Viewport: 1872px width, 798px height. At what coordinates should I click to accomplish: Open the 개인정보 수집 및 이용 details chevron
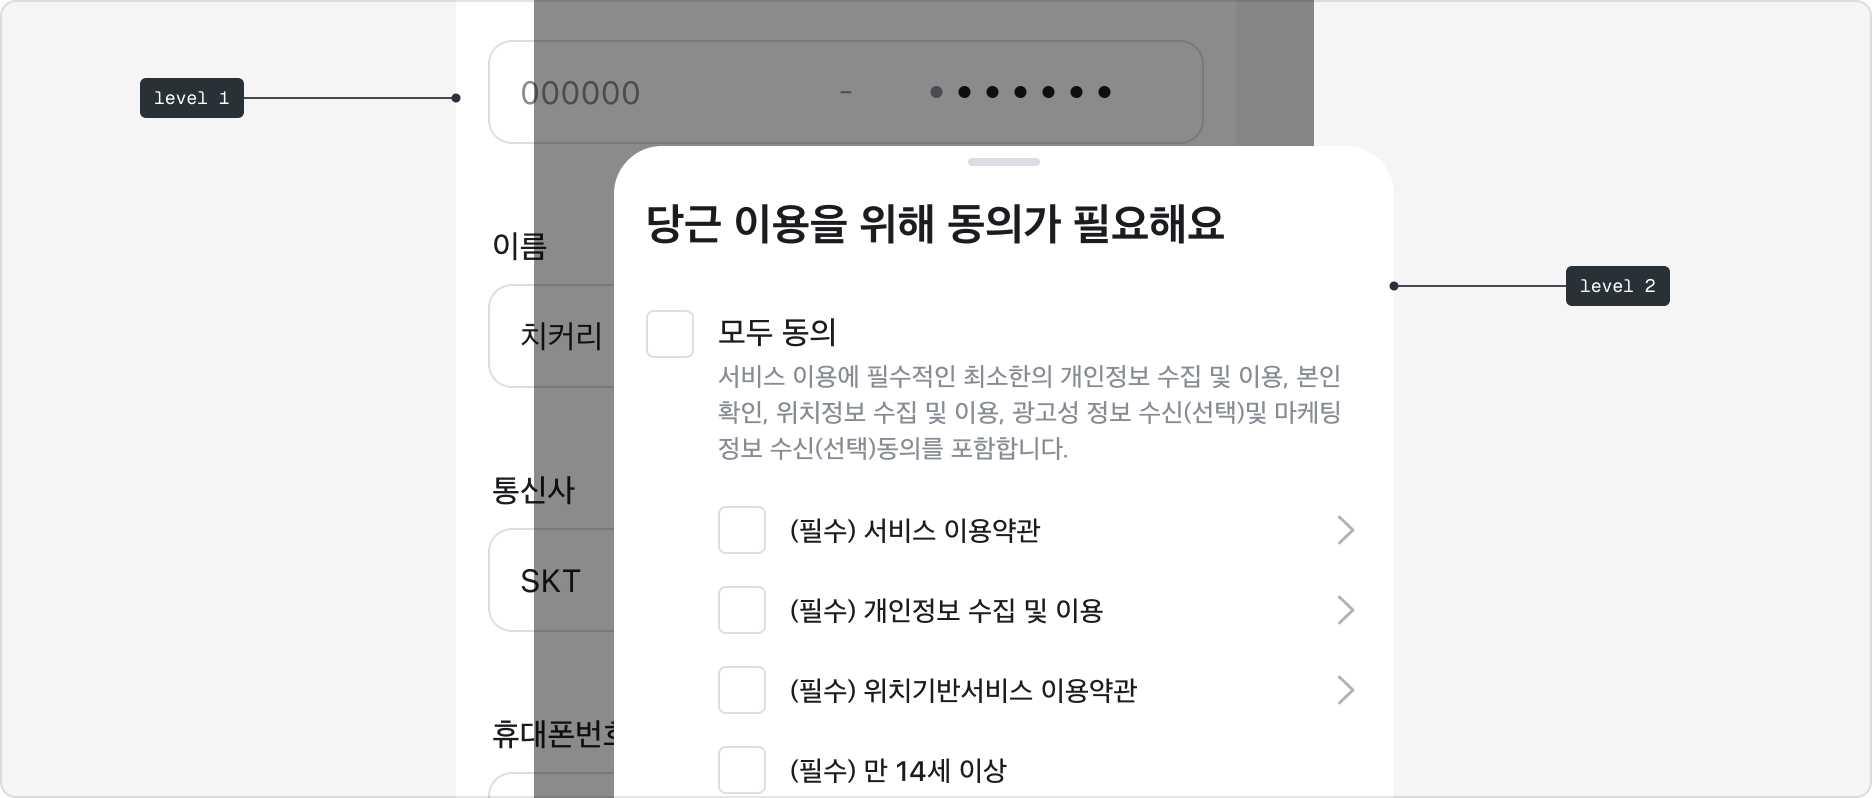(x=1346, y=610)
